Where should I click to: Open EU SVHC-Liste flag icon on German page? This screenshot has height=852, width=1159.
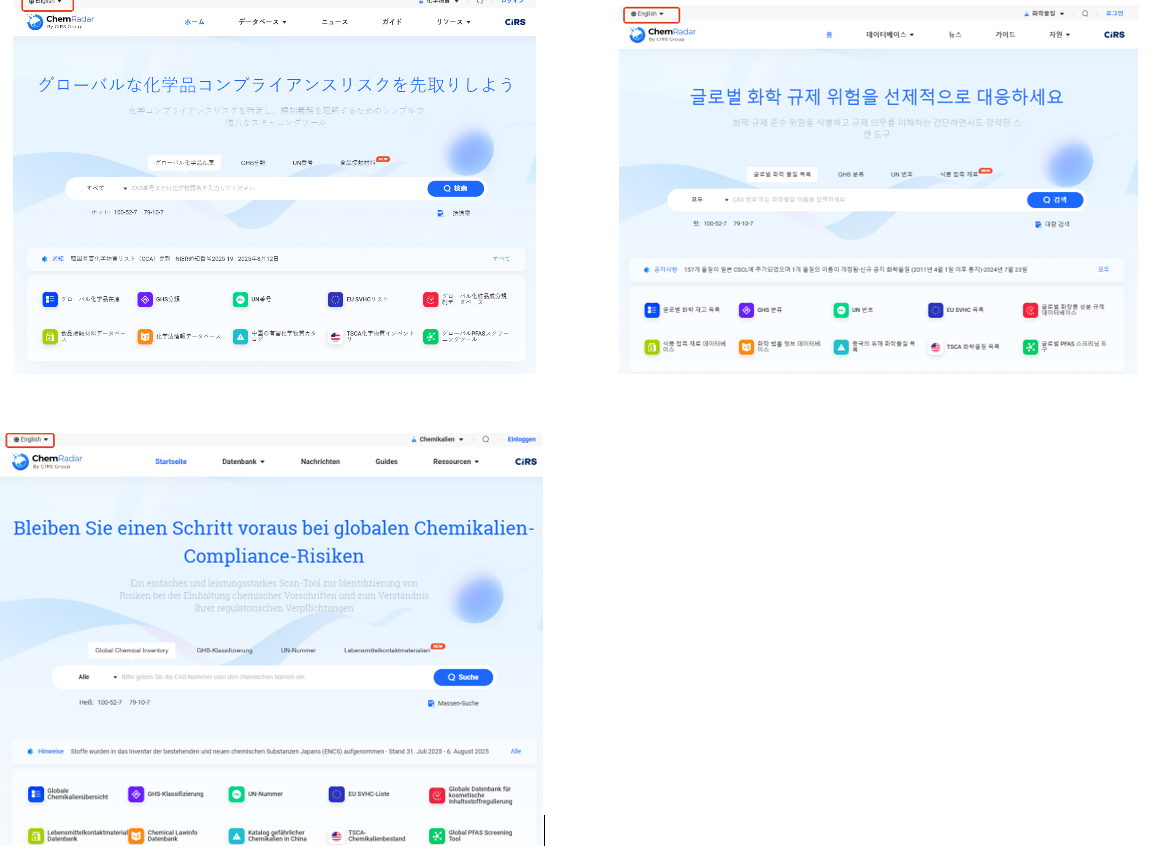click(337, 794)
